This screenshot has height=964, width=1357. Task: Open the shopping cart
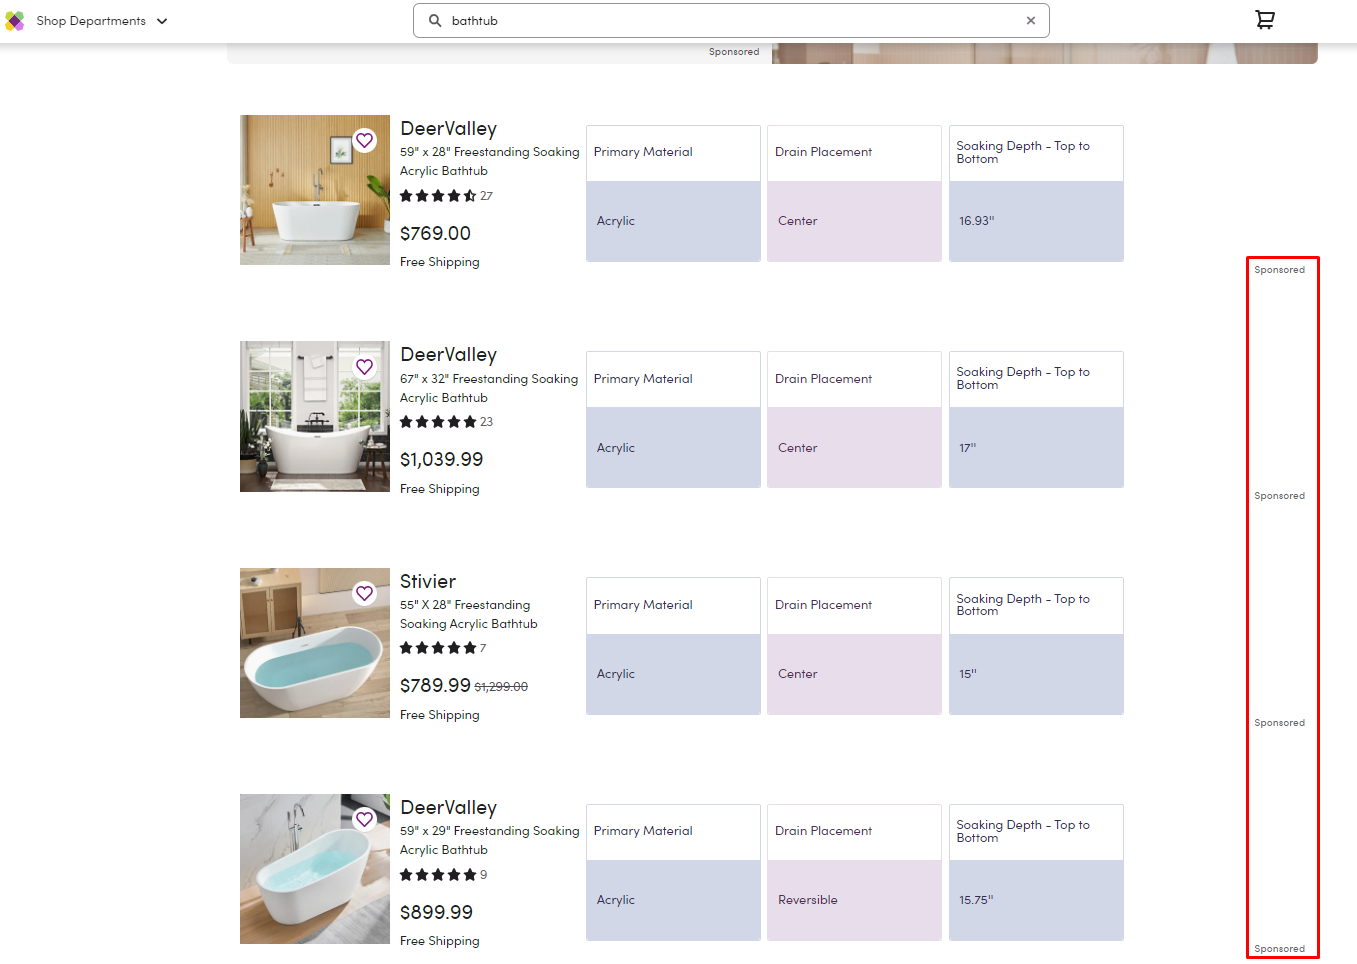click(x=1265, y=20)
